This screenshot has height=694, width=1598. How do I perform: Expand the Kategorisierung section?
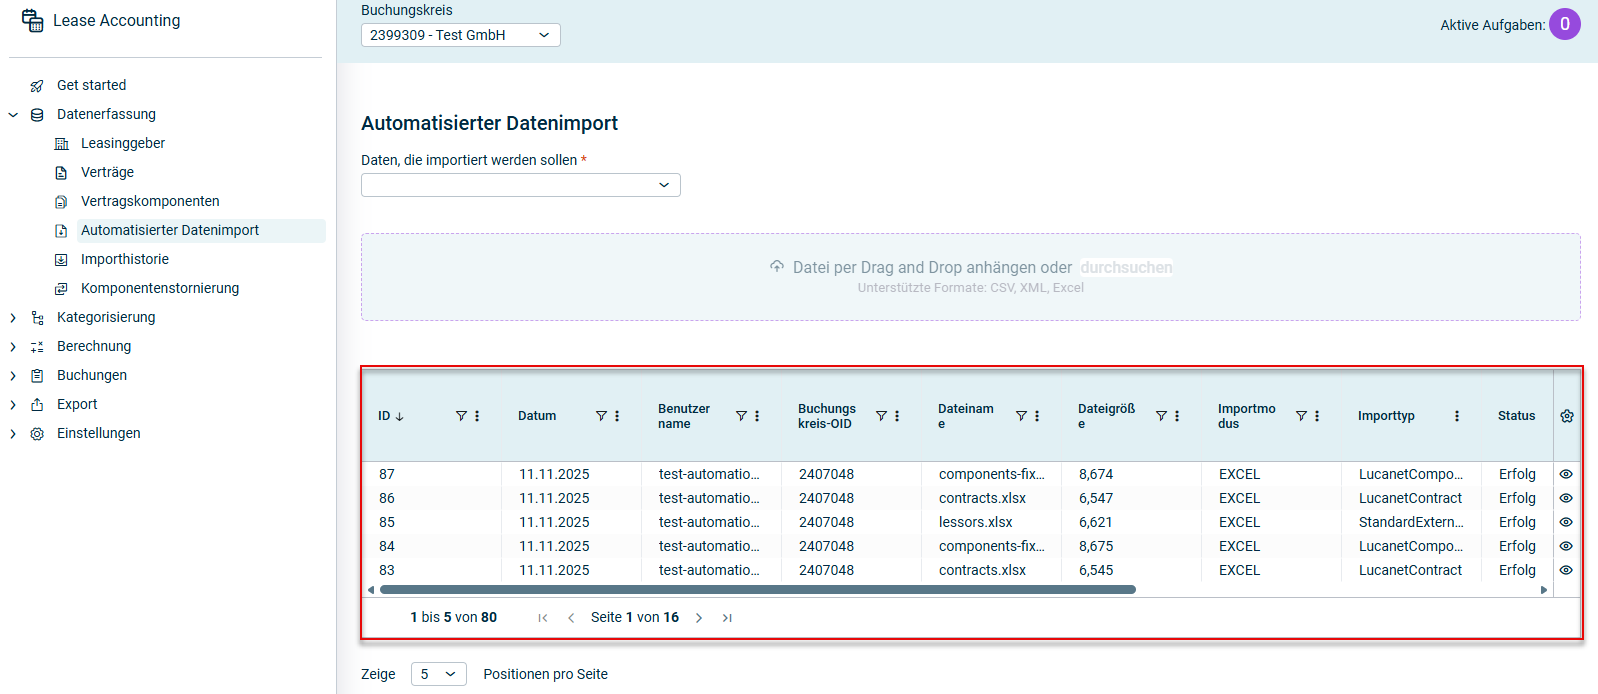tap(13, 318)
